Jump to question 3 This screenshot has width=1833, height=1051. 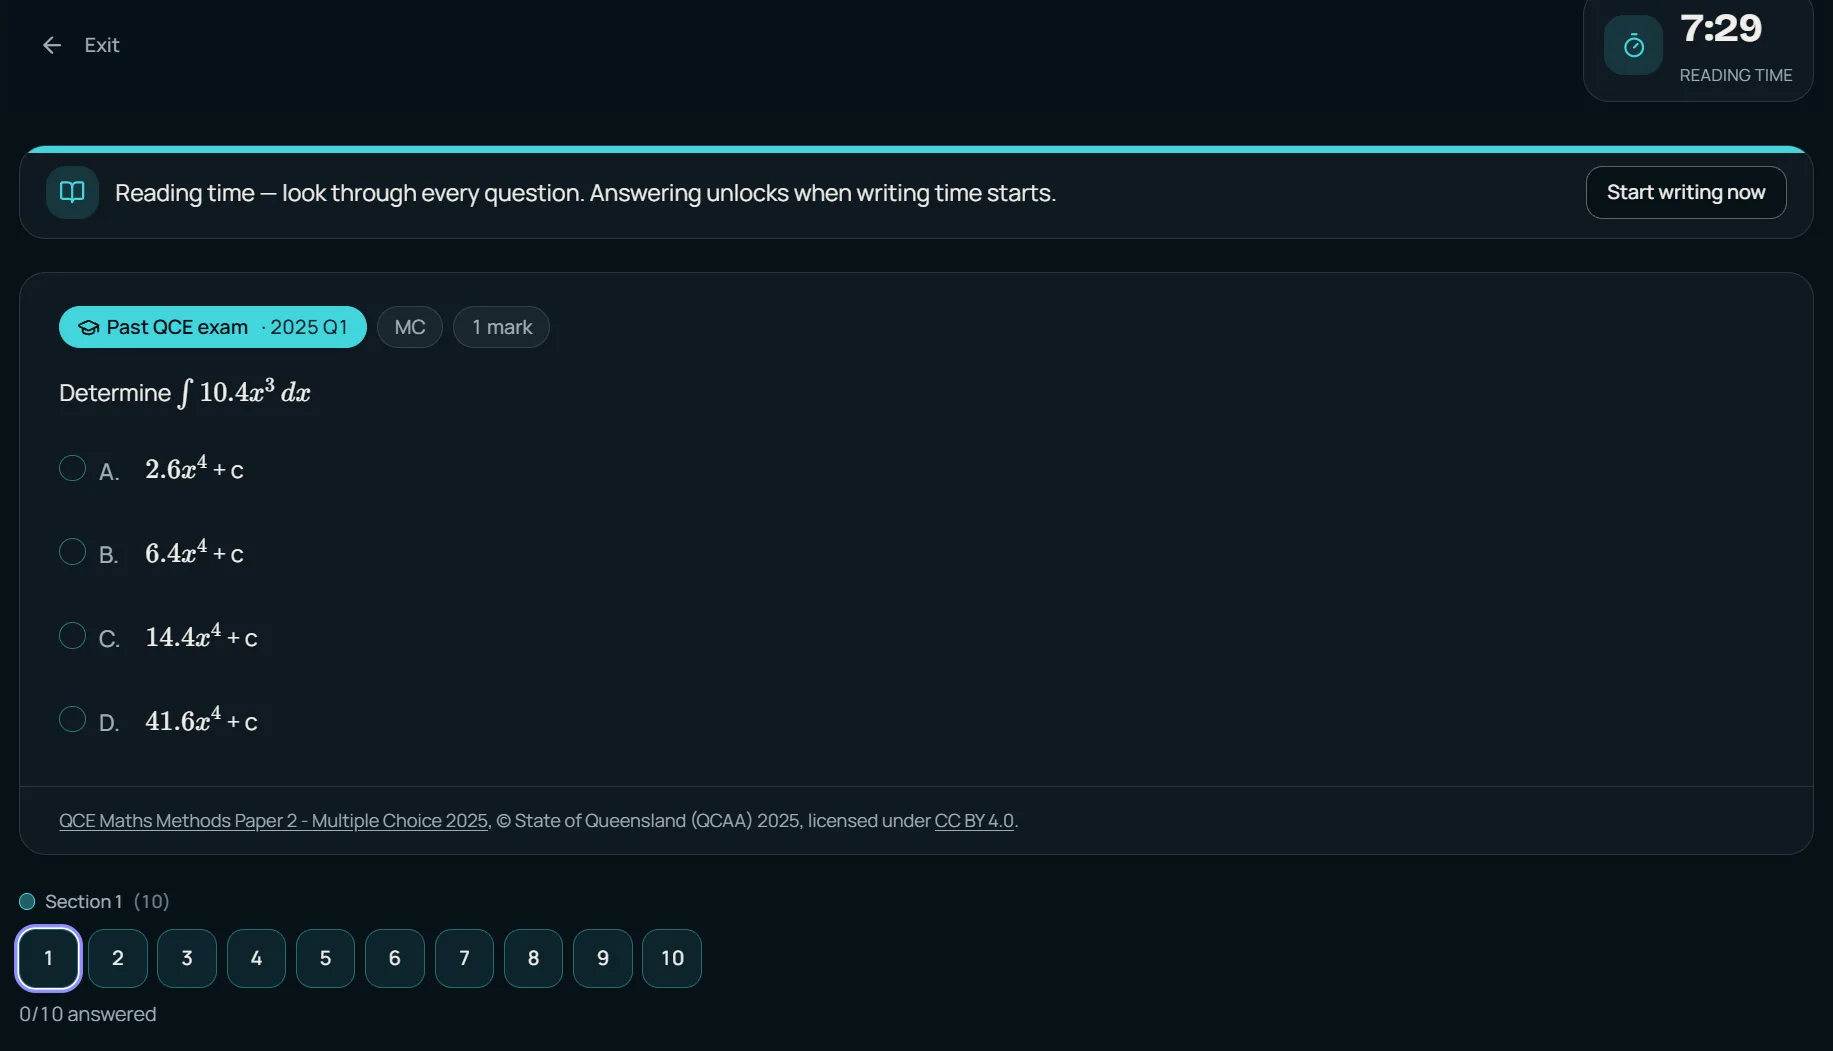(x=187, y=958)
